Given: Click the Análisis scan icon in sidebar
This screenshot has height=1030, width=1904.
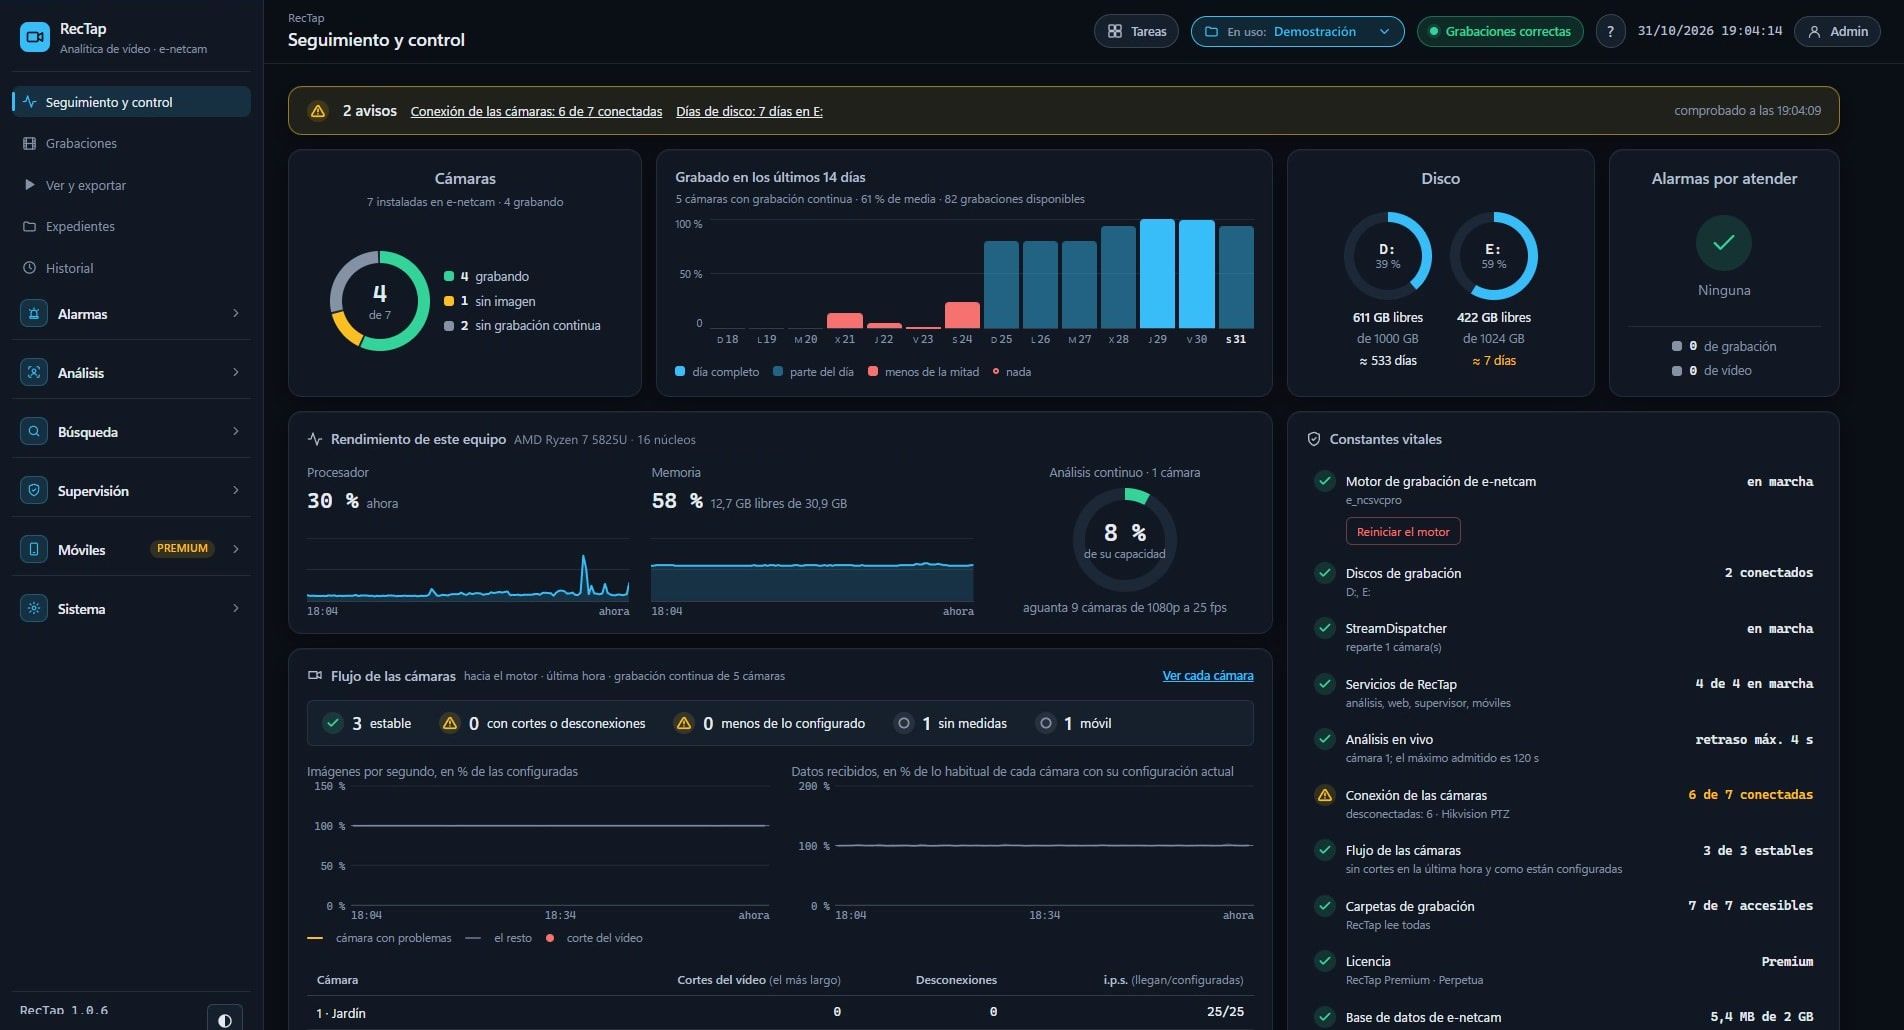Looking at the screenshot, I should tap(34, 372).
